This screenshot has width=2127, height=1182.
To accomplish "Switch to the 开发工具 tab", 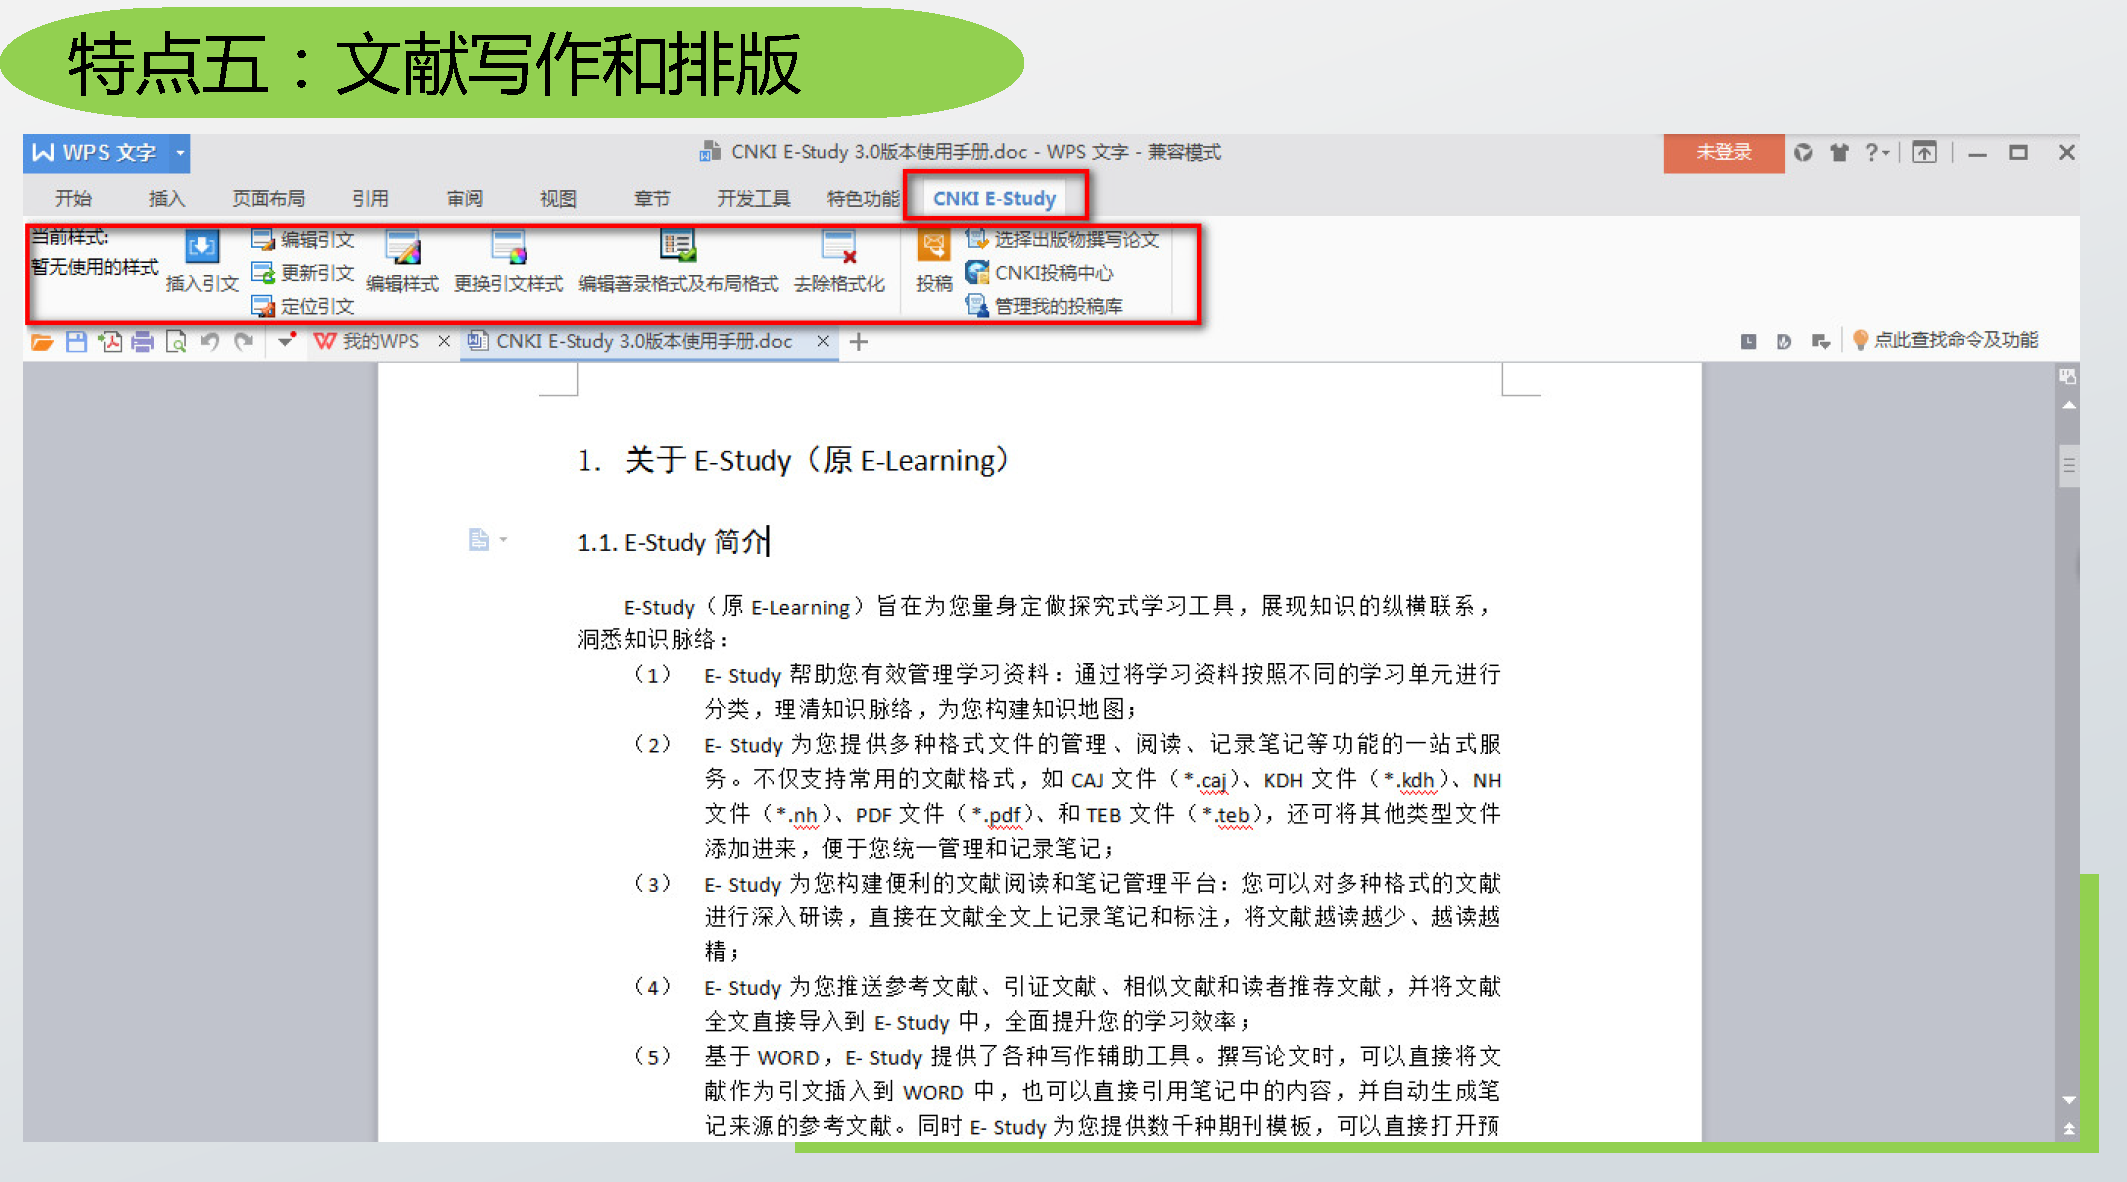I will 753,199.
